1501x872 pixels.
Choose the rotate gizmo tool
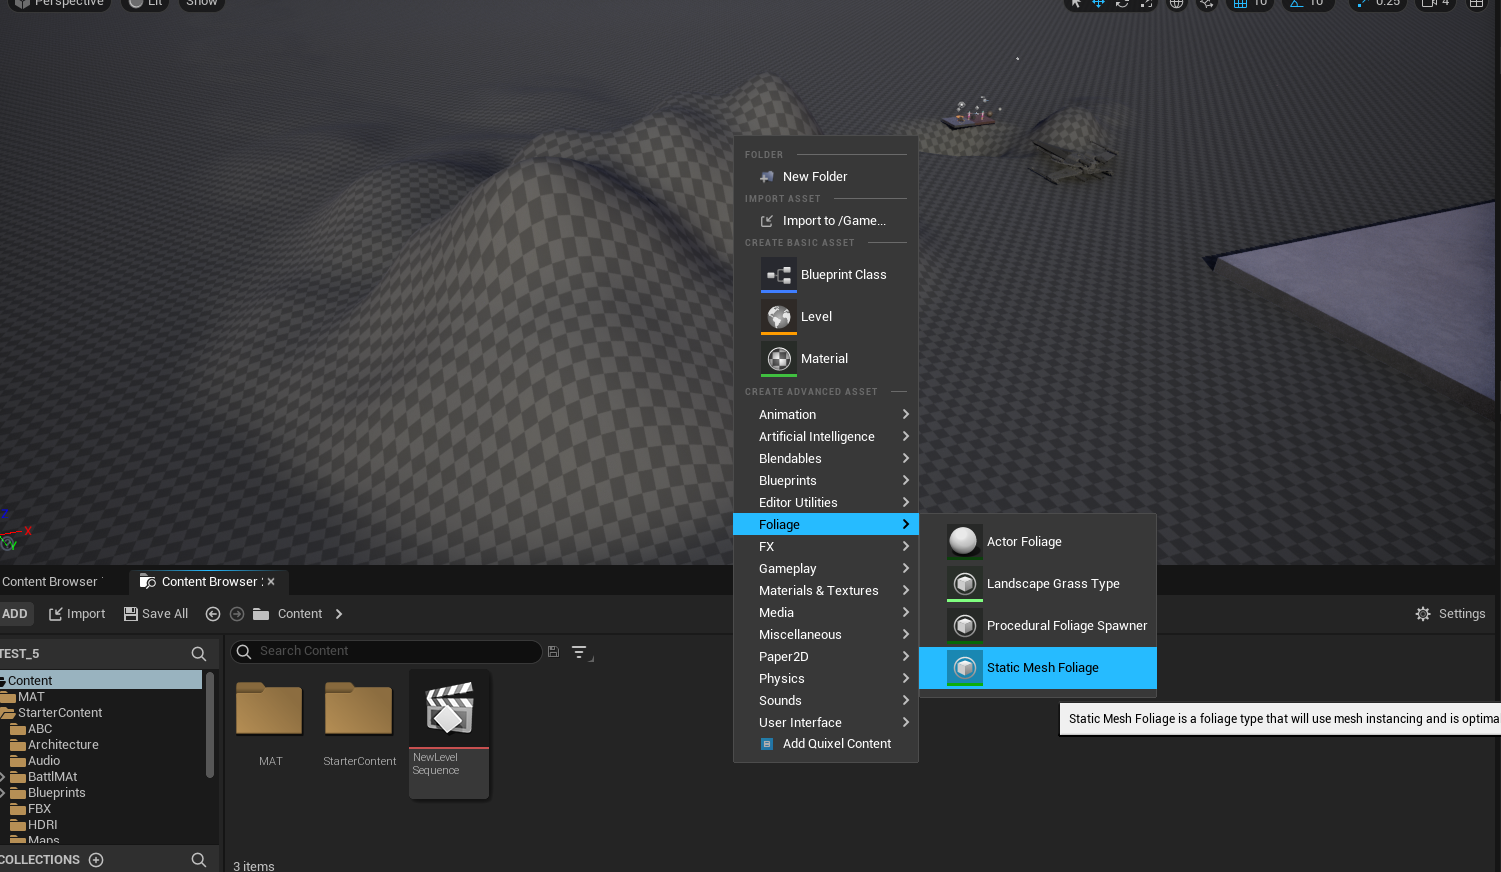(1122, 3)
